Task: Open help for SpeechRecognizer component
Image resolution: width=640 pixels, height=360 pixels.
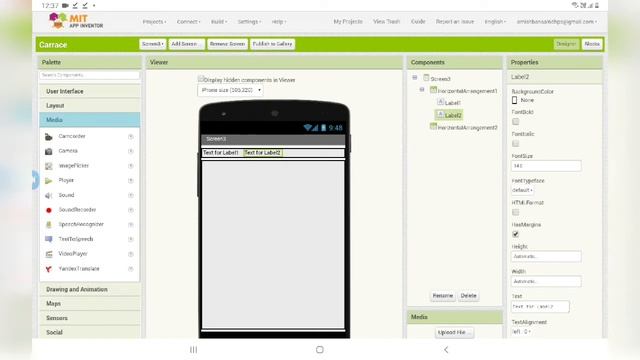Action: (131, 224)
